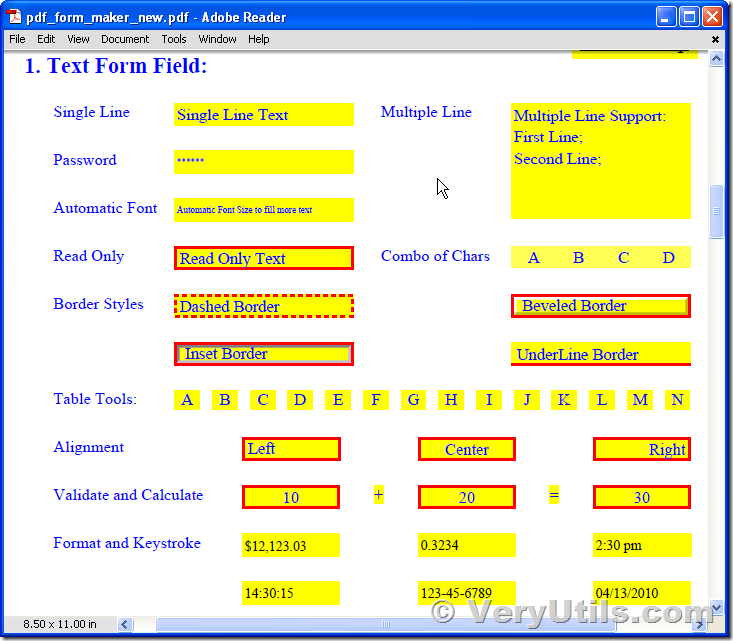Click vertical scrollbar down arrow
This screenshot has height=641, width=733.
tap(716, 607)
